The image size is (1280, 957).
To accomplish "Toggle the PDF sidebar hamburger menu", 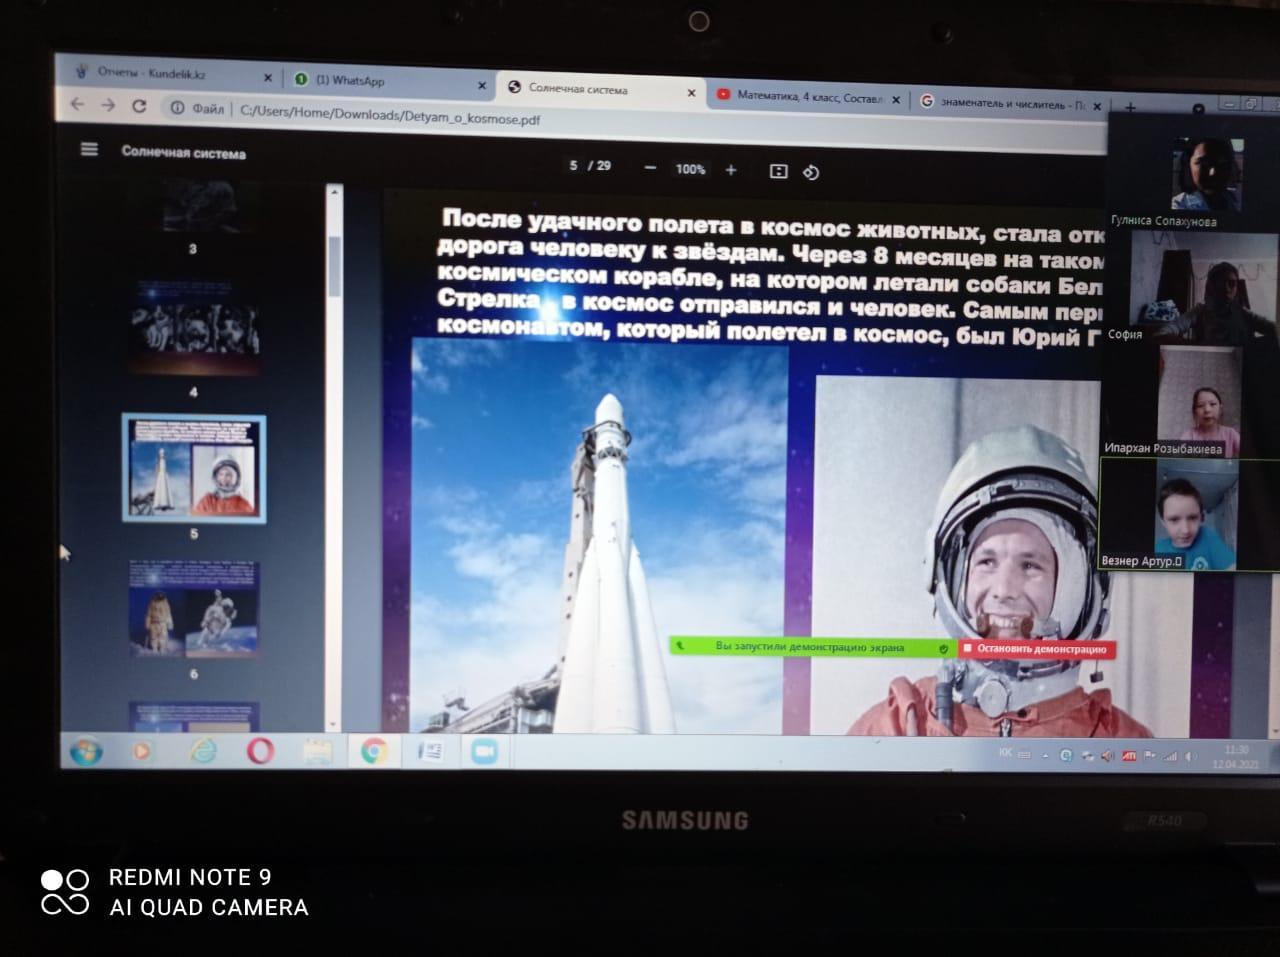I will click(89, 149).
